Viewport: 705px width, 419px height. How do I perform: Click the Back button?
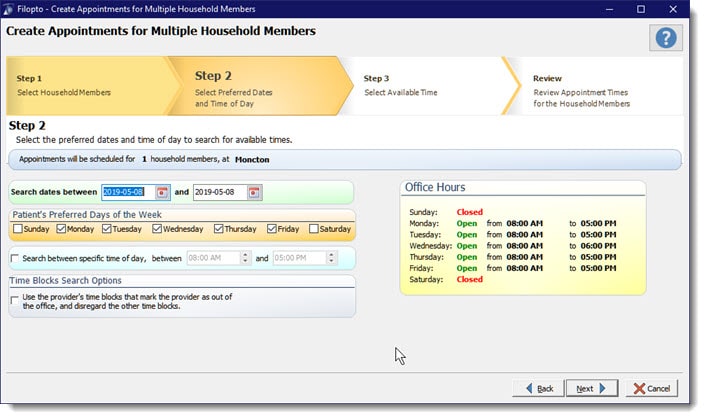pyautogui.click(x=538, y=388)
